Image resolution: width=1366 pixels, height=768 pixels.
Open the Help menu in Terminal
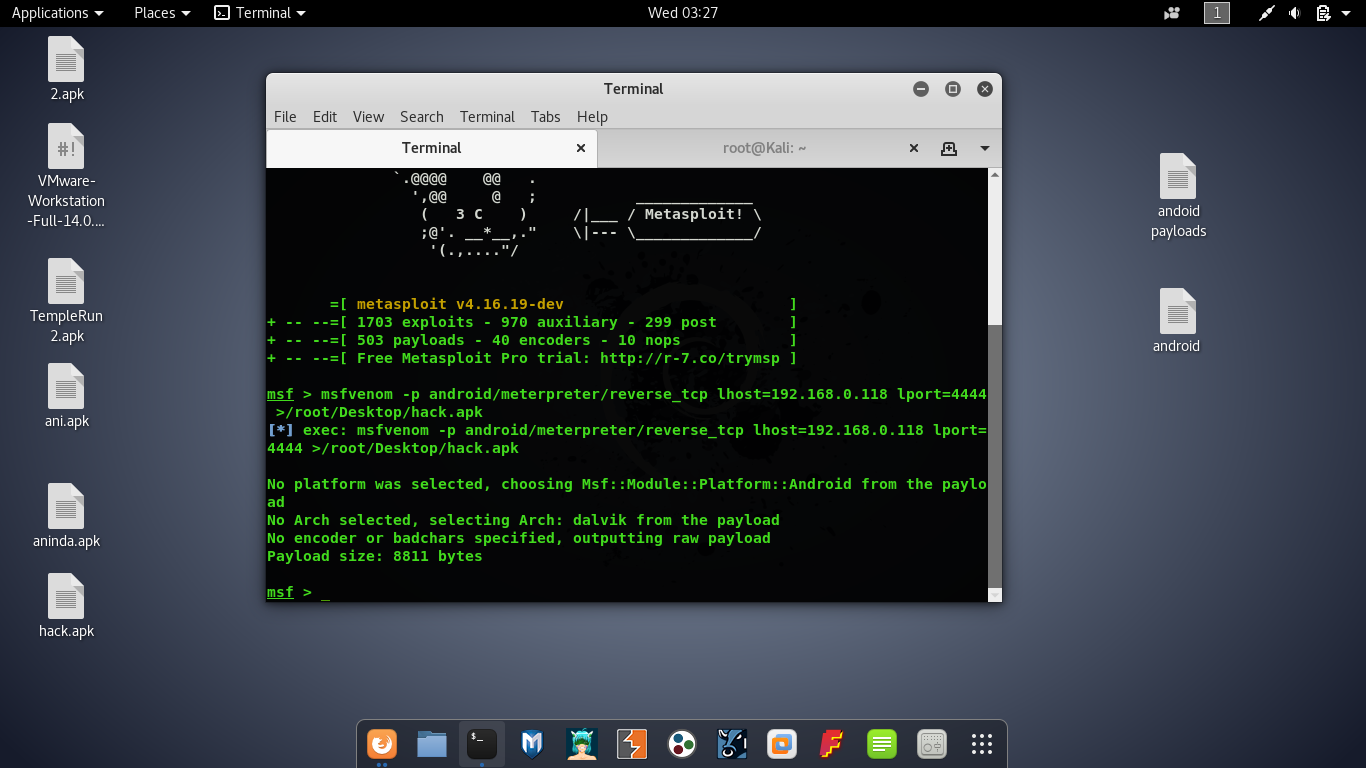pyautogui.click(x=592, y=117)
